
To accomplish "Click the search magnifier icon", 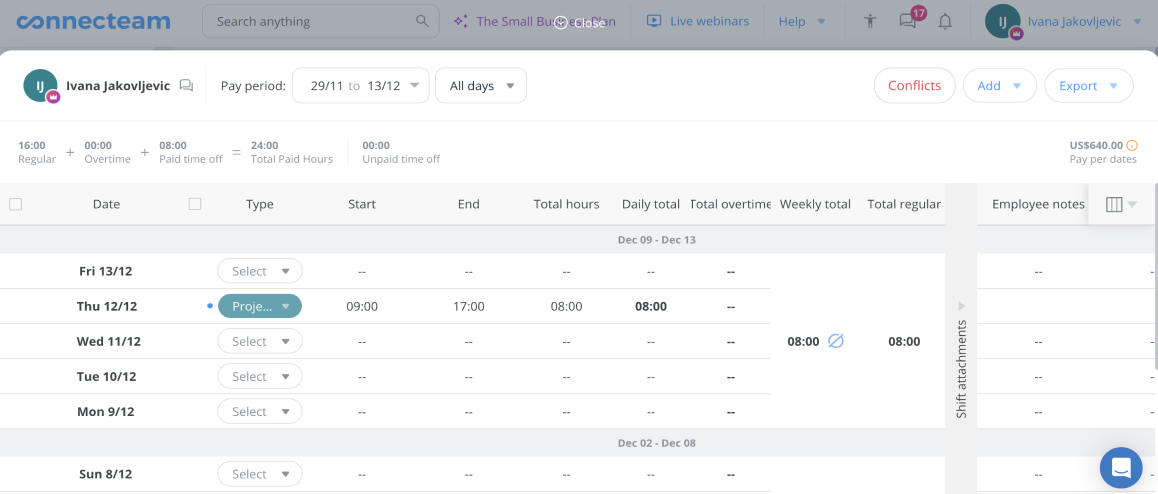I will coord(422,21).
